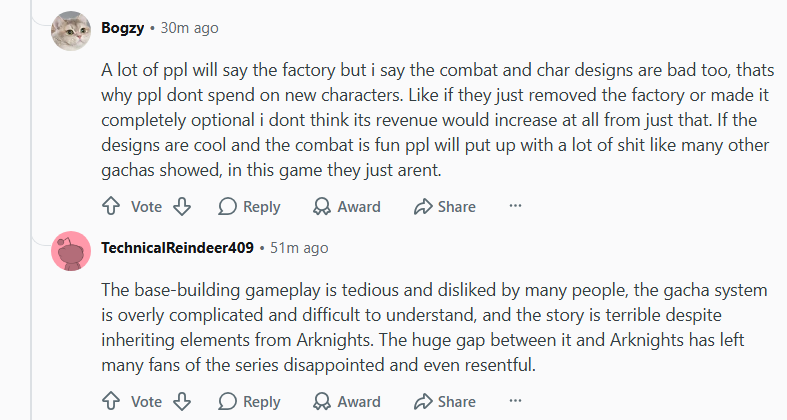Open permalink from 51m ago timestamp

(299, 247)
